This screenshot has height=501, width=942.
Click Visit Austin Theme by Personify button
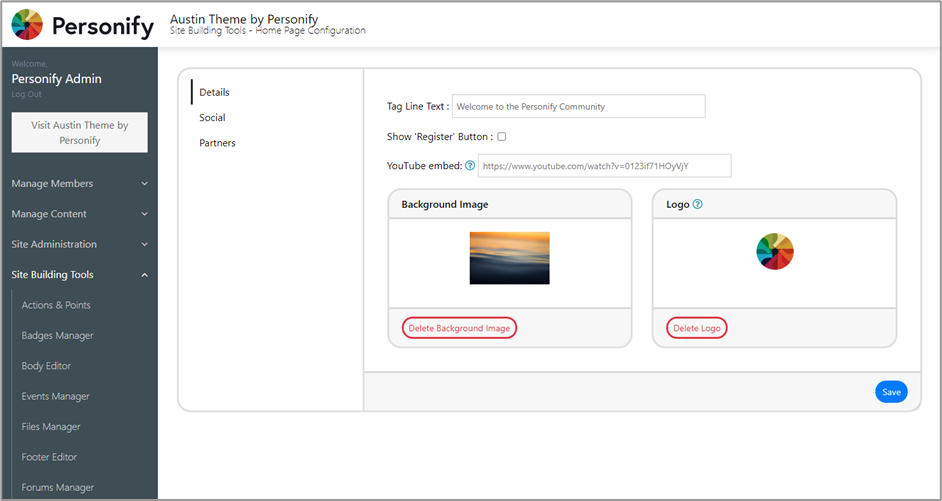point(80,133)
